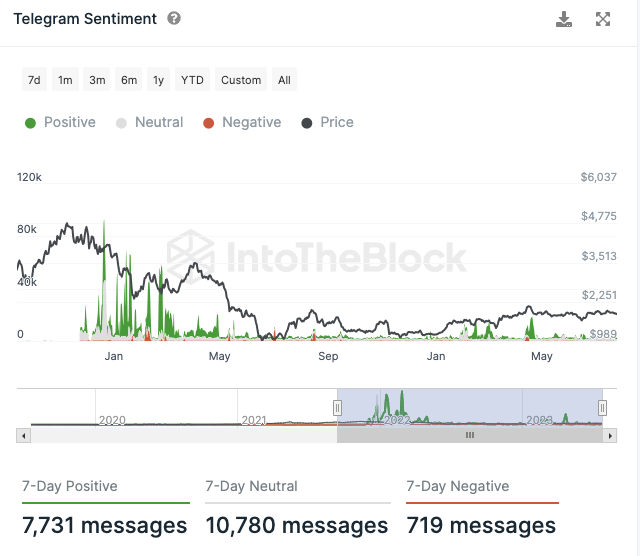The width and height of the screenshot is (640, 556).
Task: Toggle Price line in legend
Action: pos(327,122)
